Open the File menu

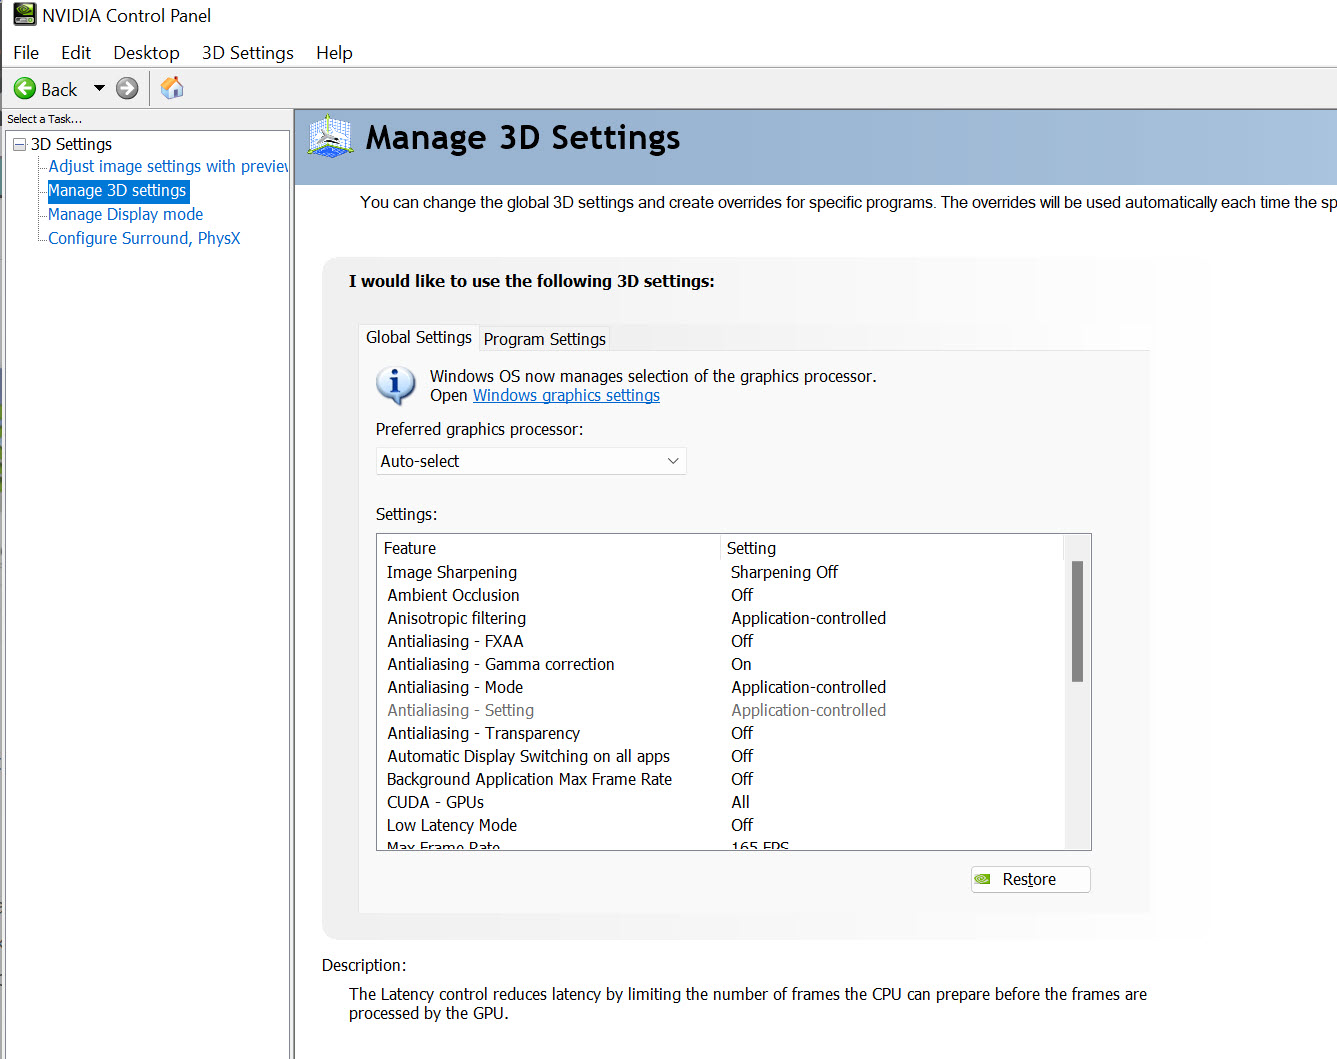[26, 53]
